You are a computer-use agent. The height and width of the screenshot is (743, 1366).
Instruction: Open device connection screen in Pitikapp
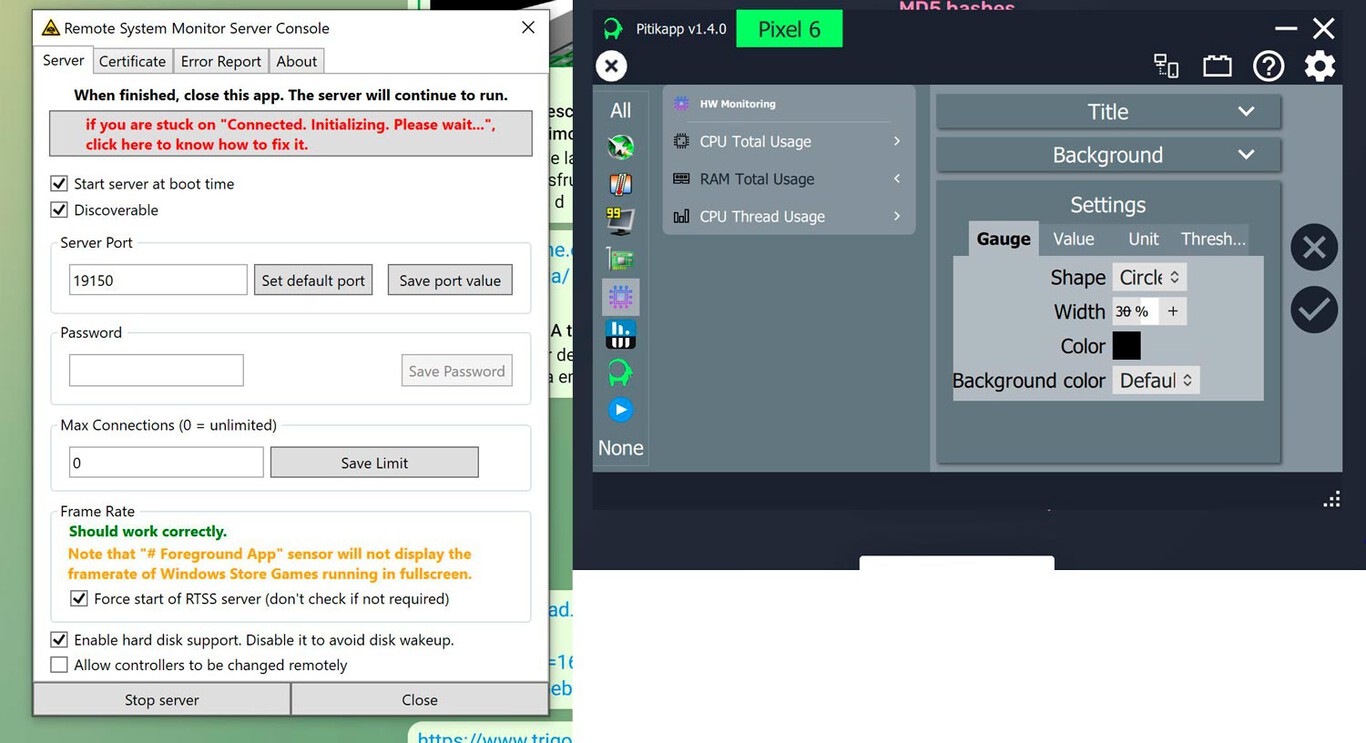[x=1166, y=65]
